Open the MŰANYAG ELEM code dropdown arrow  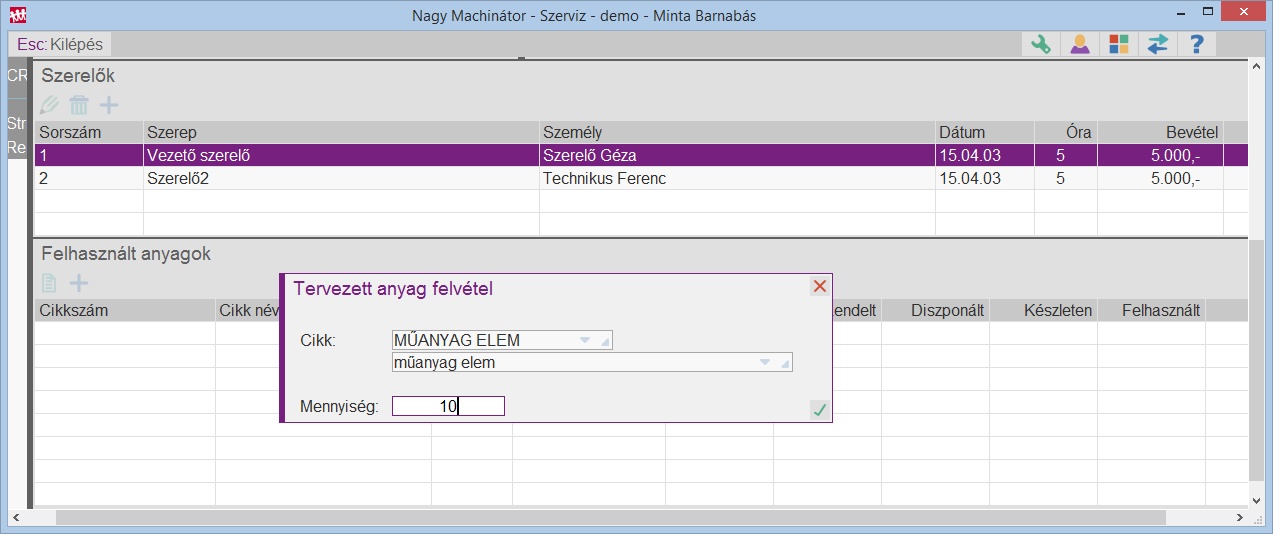[585, 340]
